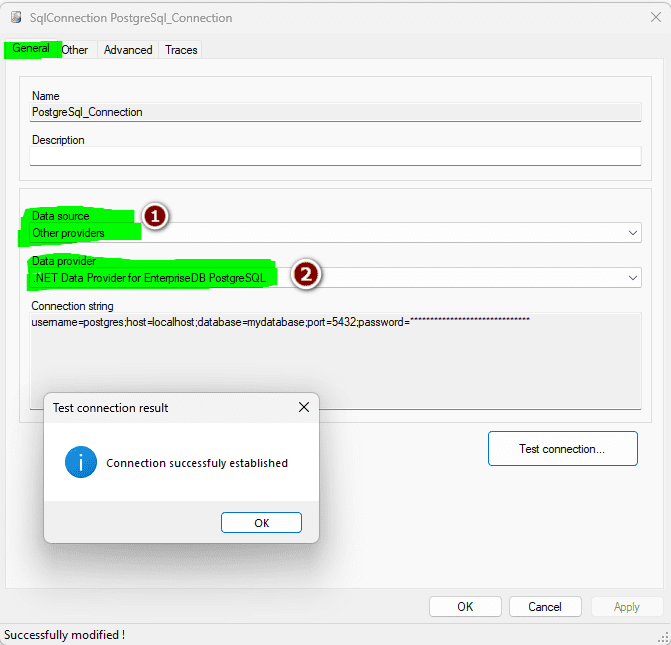Confirm the Test connection result with OK
The image size is (671, 645).
[261, 523]
